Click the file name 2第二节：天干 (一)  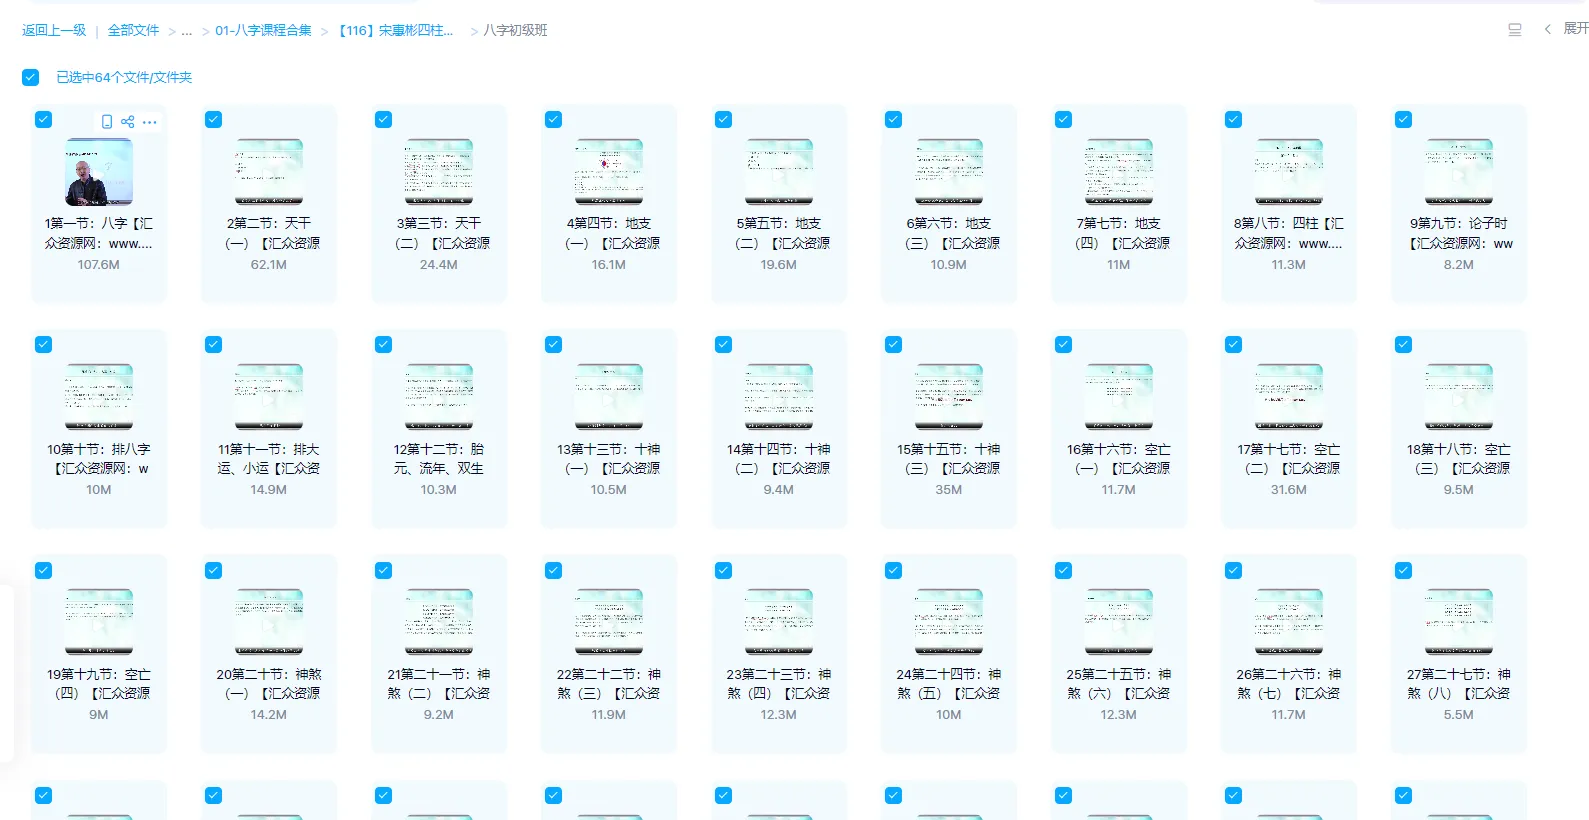click(x=269, y=233)
